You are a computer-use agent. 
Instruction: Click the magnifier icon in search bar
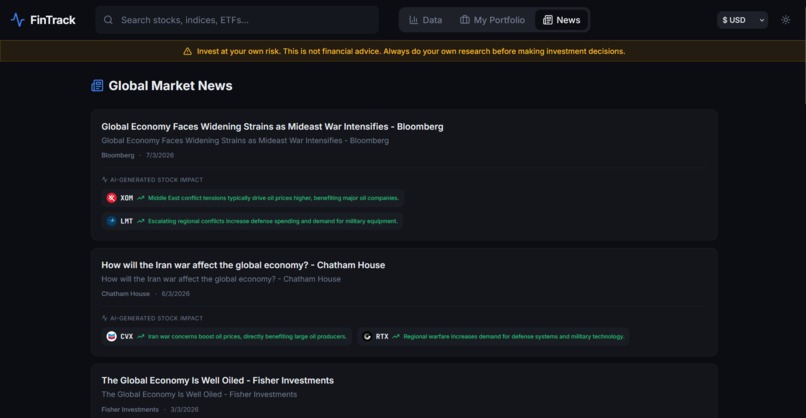108,20
